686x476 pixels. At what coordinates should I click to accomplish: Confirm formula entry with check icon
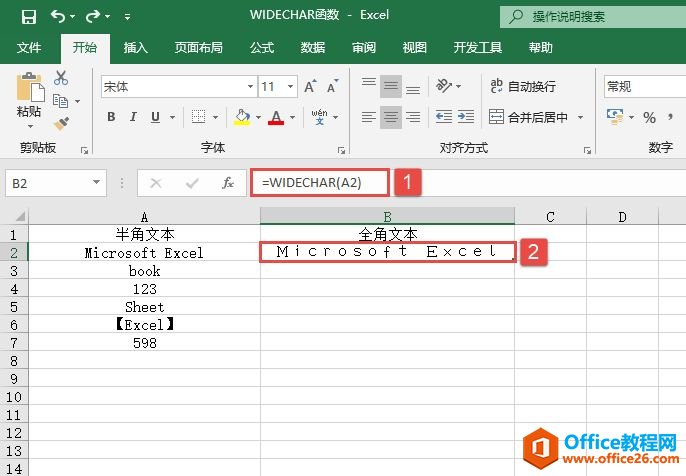tap(192, 183)
